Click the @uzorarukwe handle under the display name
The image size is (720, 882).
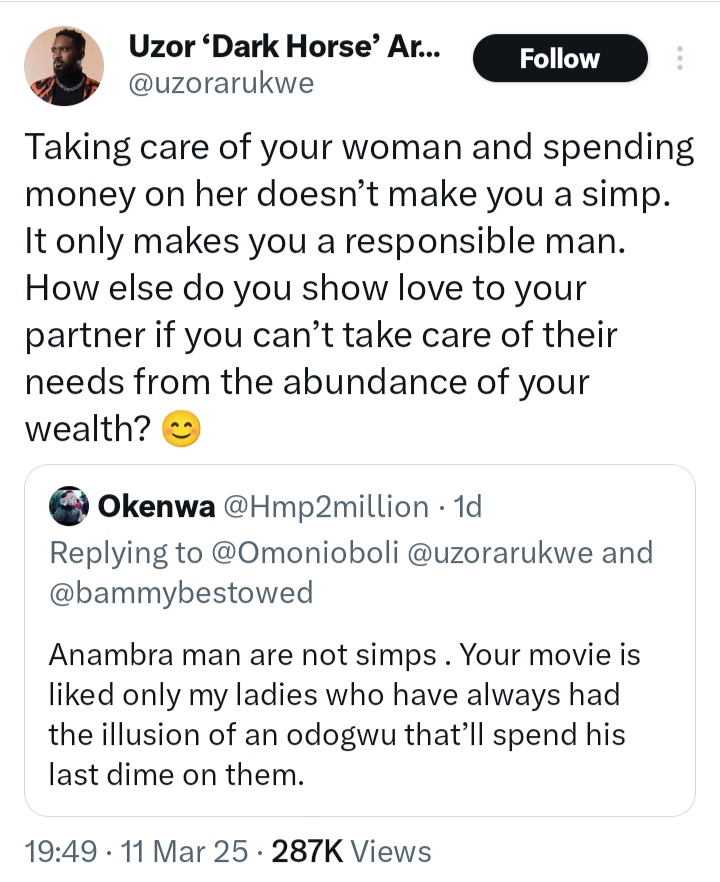coord(221,84)
